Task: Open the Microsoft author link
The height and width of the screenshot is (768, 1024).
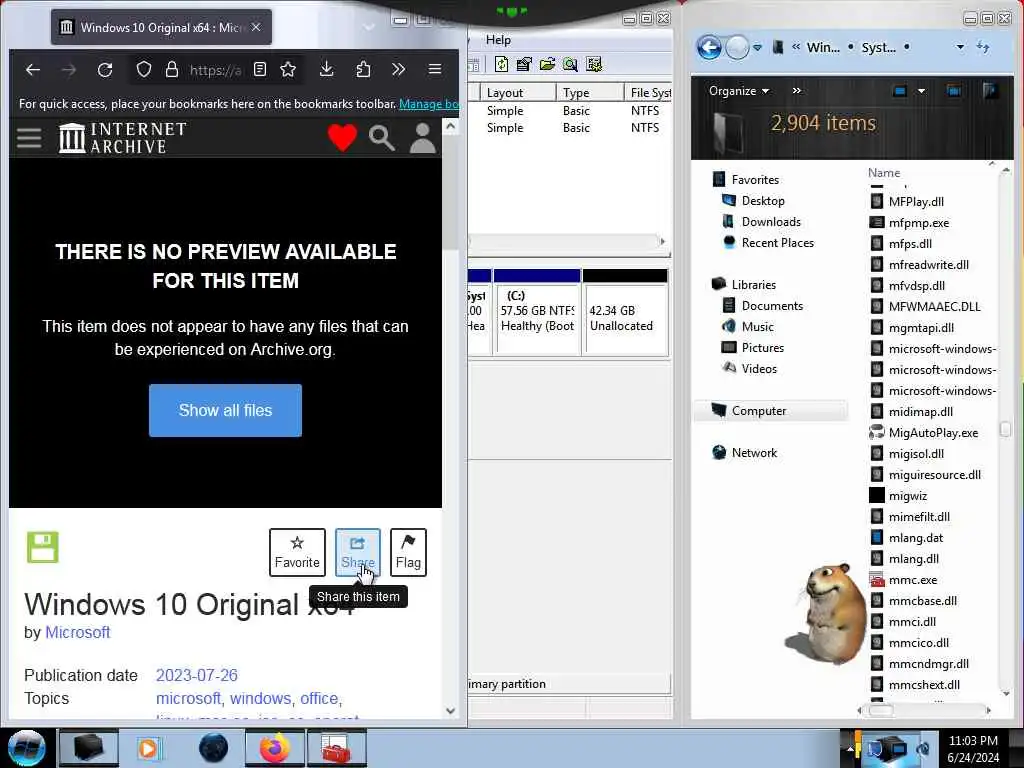Action: coord(78,632)
